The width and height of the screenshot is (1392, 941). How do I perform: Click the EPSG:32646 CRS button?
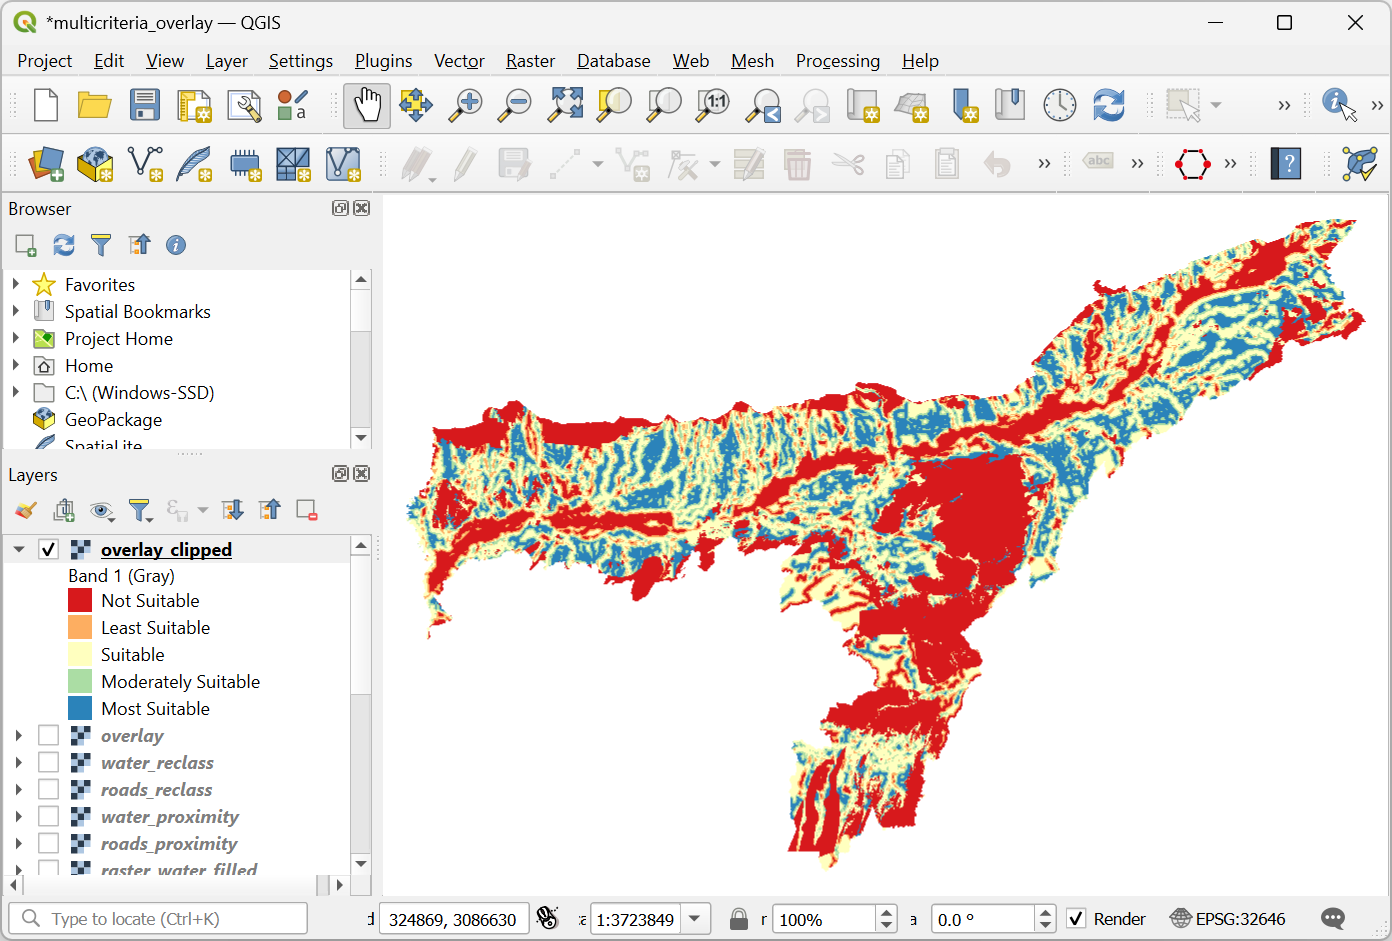pos(1228,919)
